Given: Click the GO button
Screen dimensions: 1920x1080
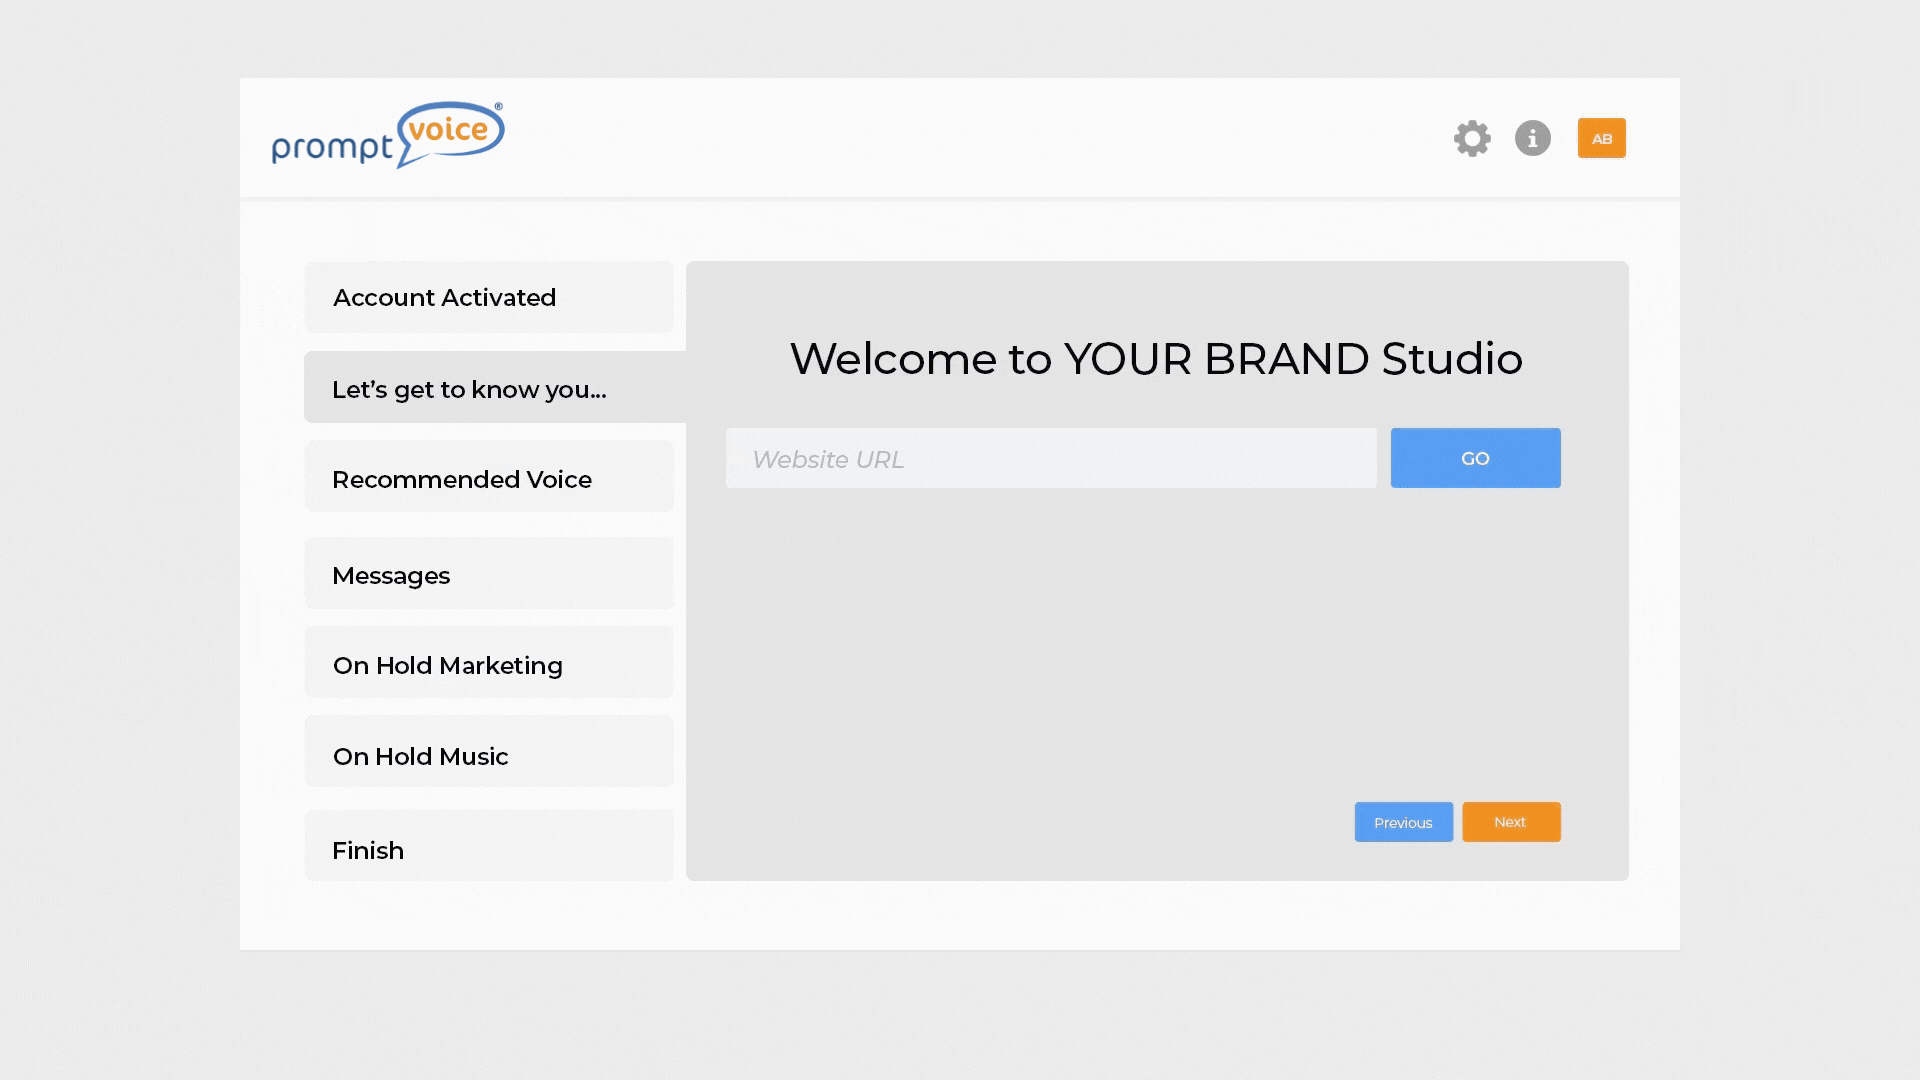Looking at the screenshot, I should click(1476, 458).
